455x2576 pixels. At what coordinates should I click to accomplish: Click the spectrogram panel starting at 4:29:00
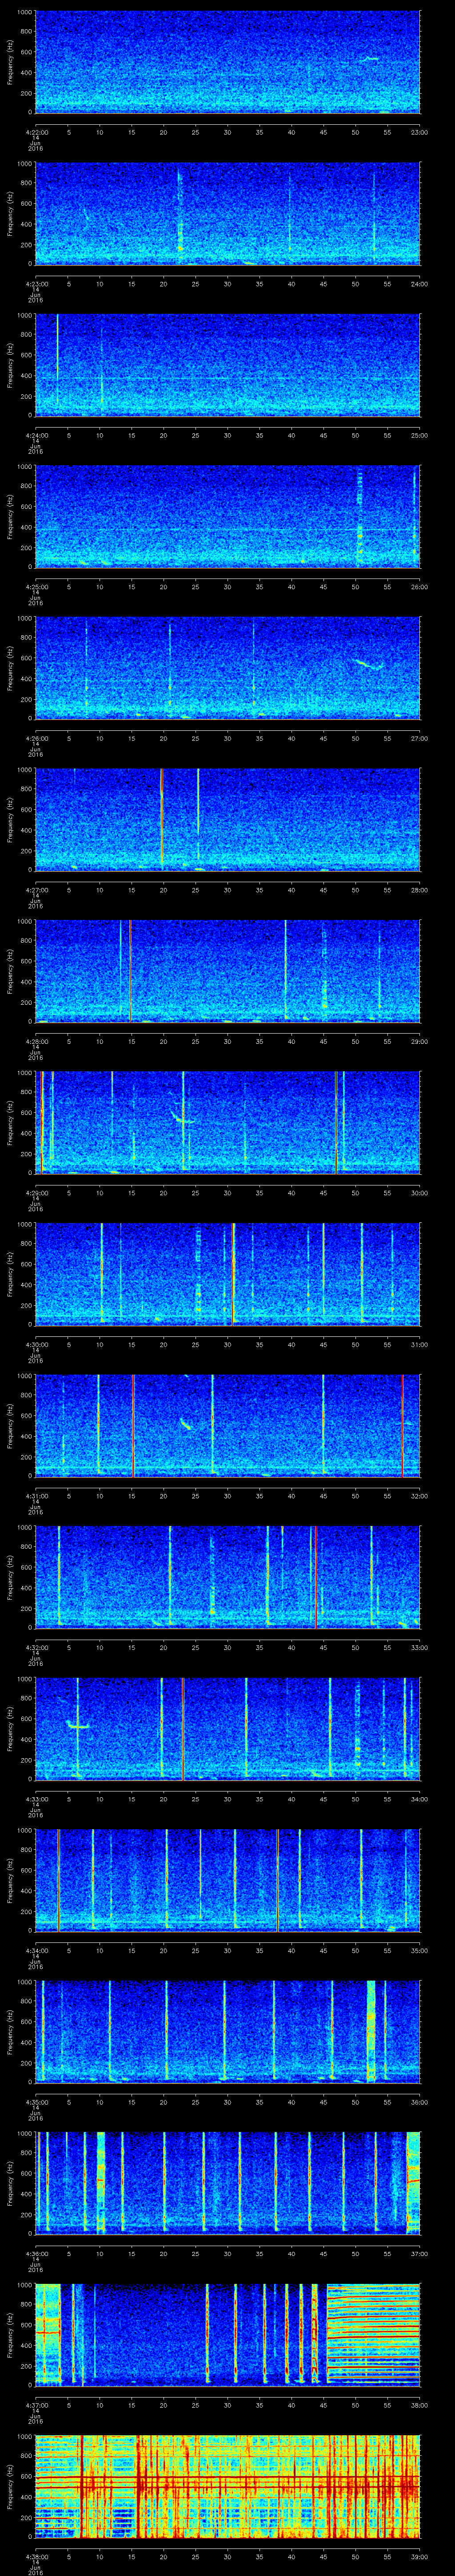[228, 1122]
